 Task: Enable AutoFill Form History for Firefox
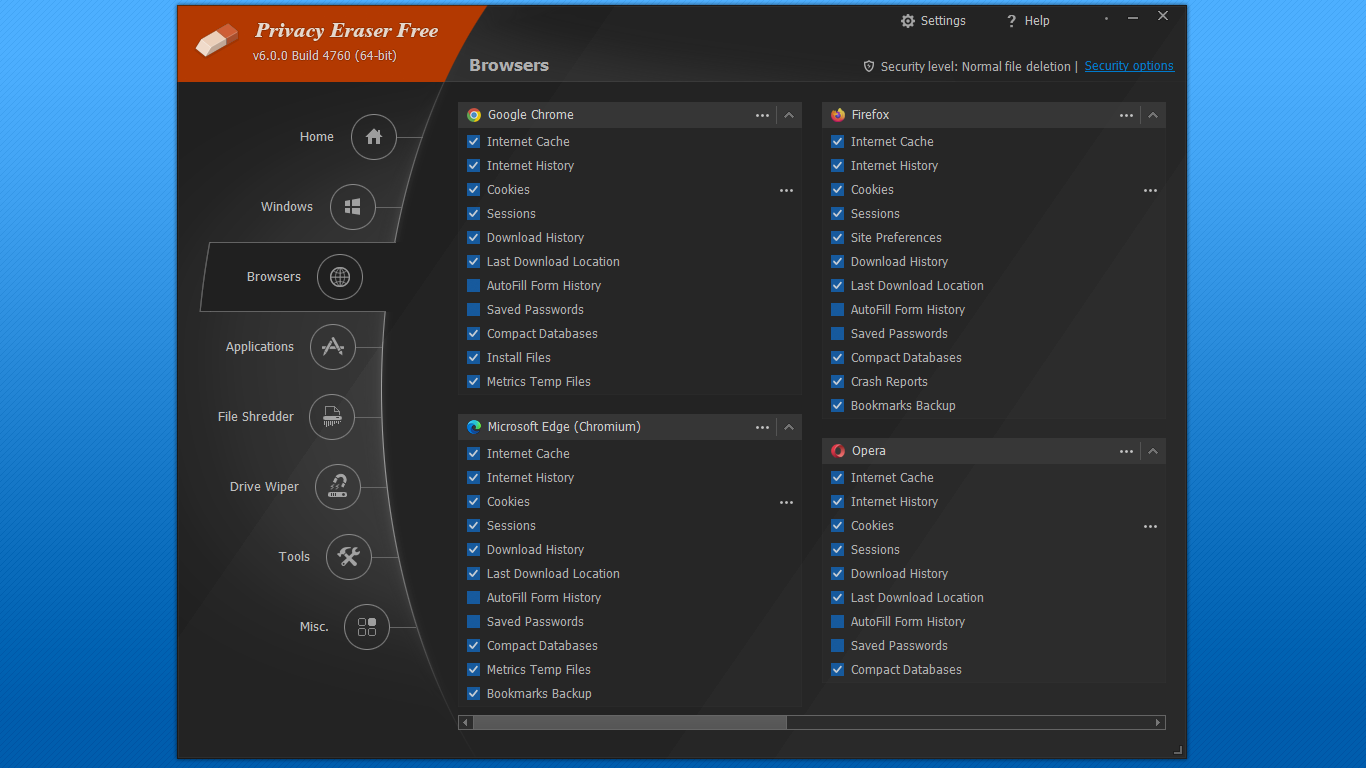837,309
